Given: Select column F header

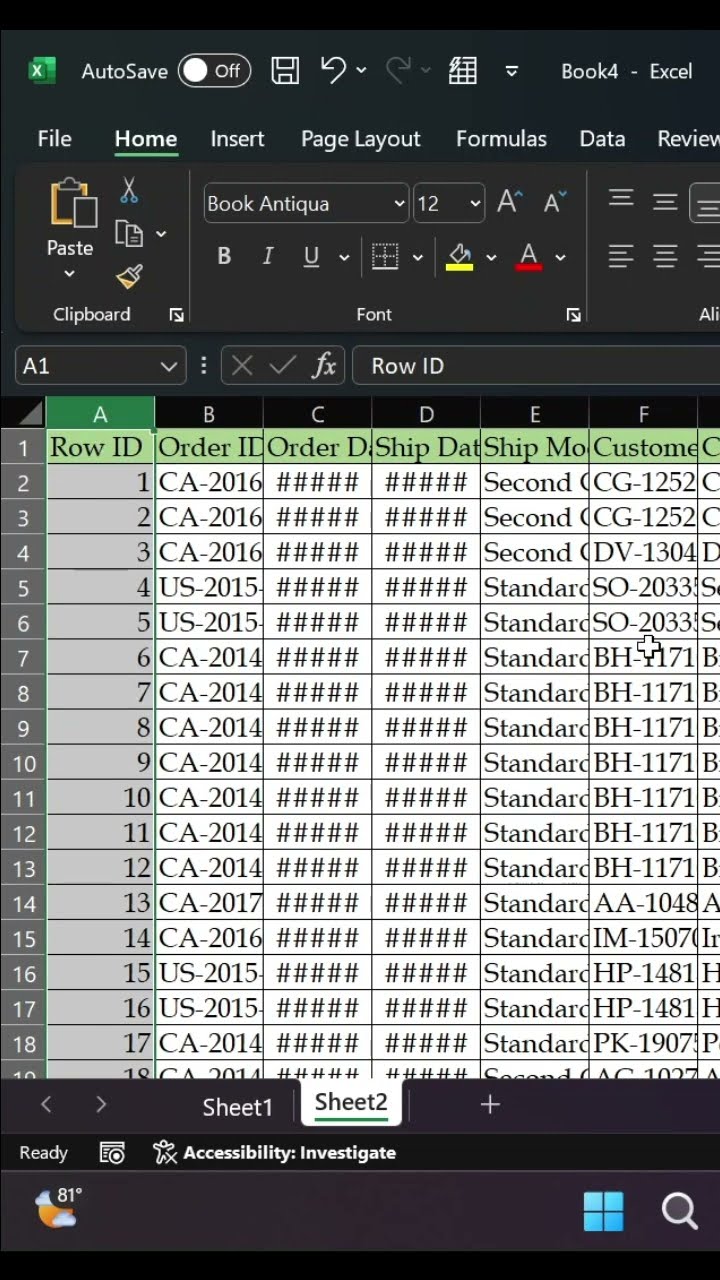Looking at the screenshot, I should [643, 414].
